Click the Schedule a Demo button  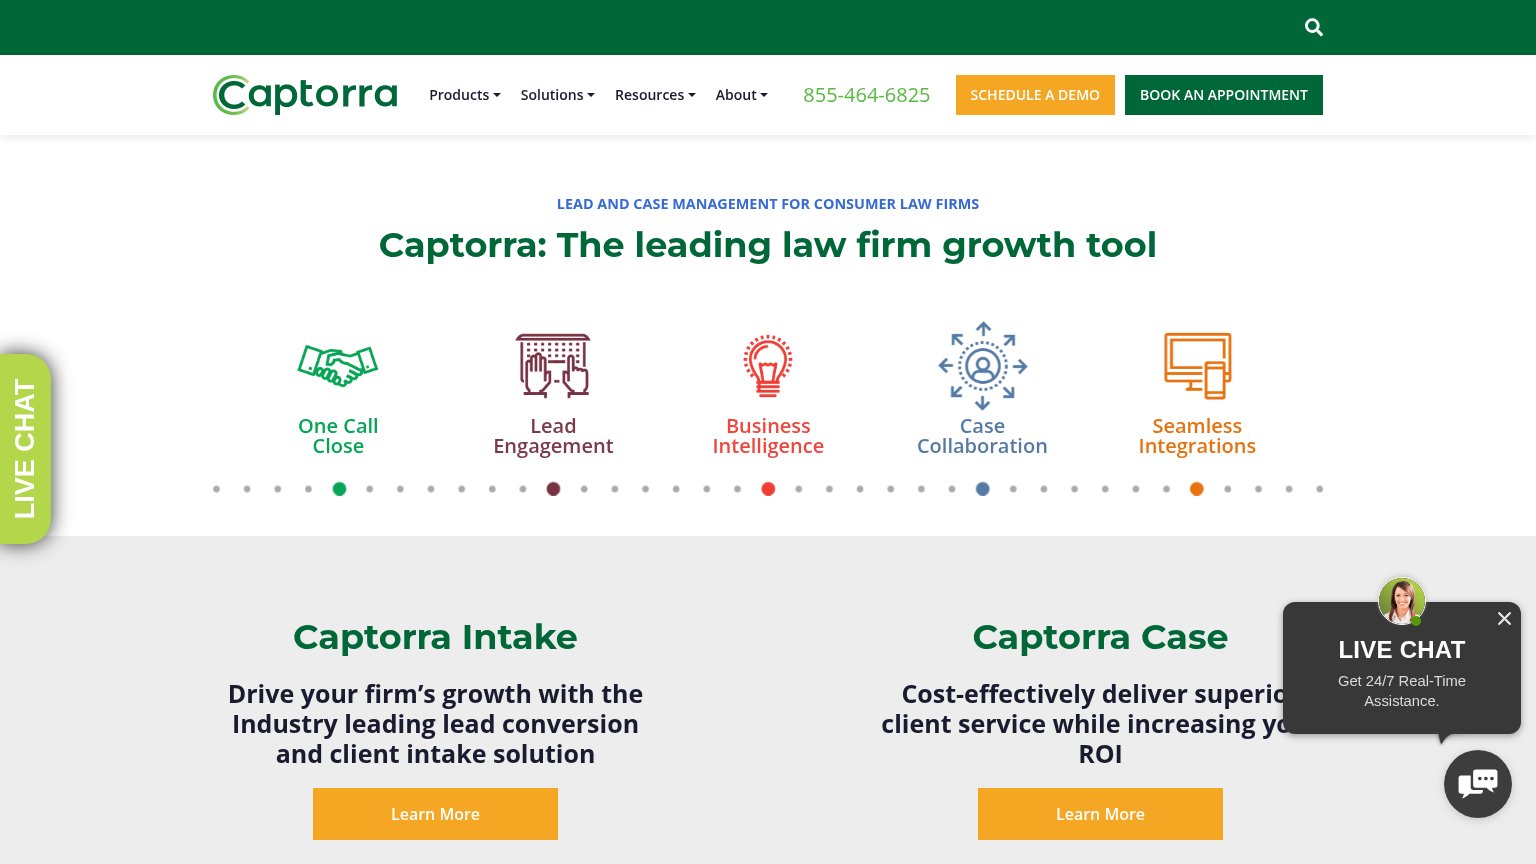(x=1035, y=95)
